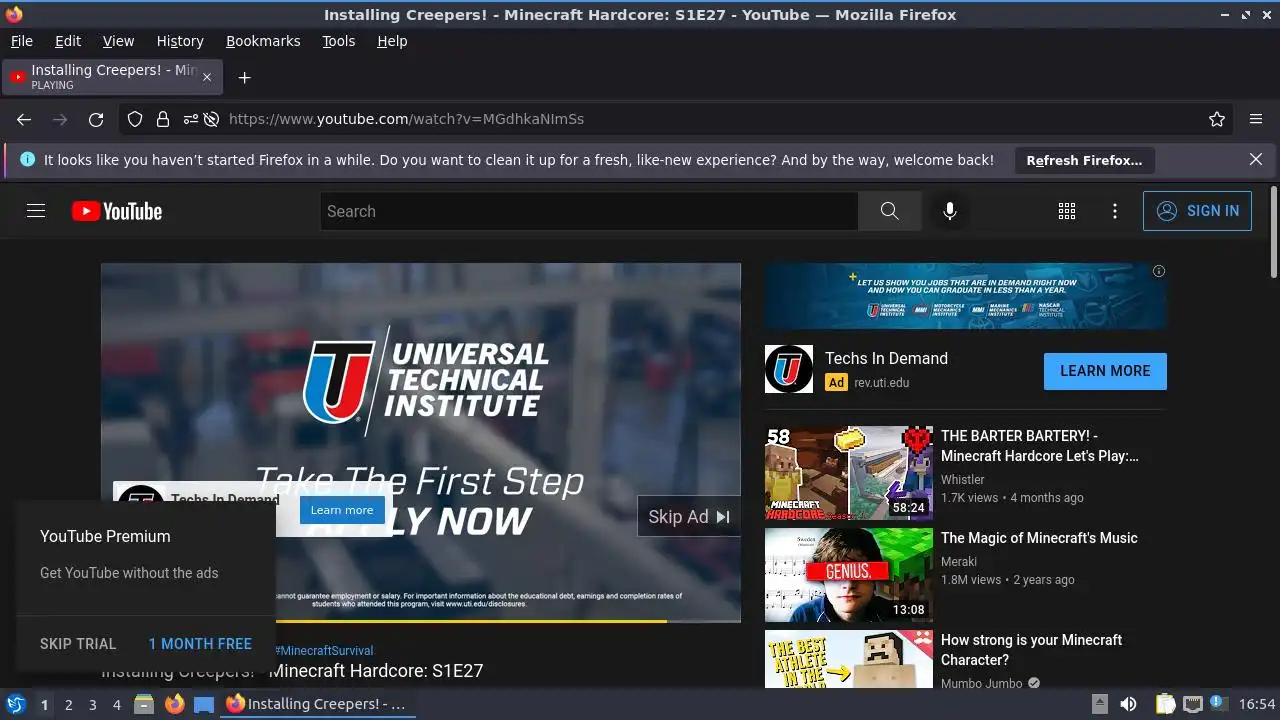
Task: Select the Installing Creepers browser tab
Action: [112, 77]
